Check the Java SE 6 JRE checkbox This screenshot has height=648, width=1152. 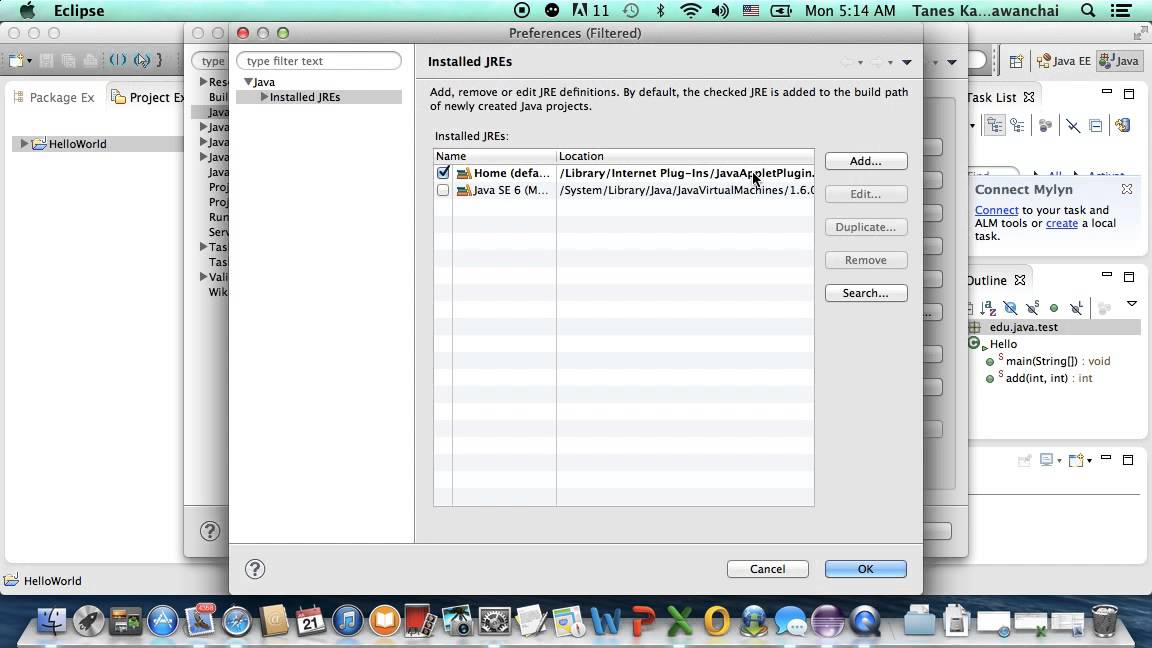(x=443, y=190)
